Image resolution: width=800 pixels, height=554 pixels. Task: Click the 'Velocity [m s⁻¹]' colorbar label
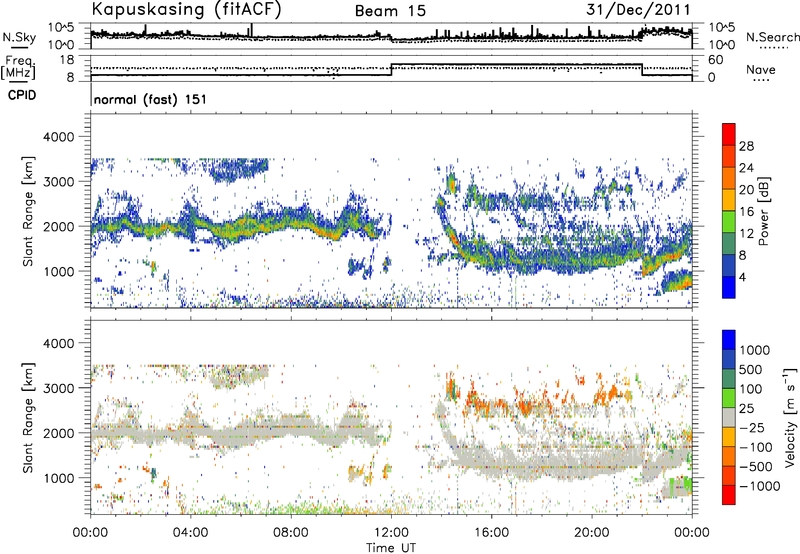[x=790, y=416]
